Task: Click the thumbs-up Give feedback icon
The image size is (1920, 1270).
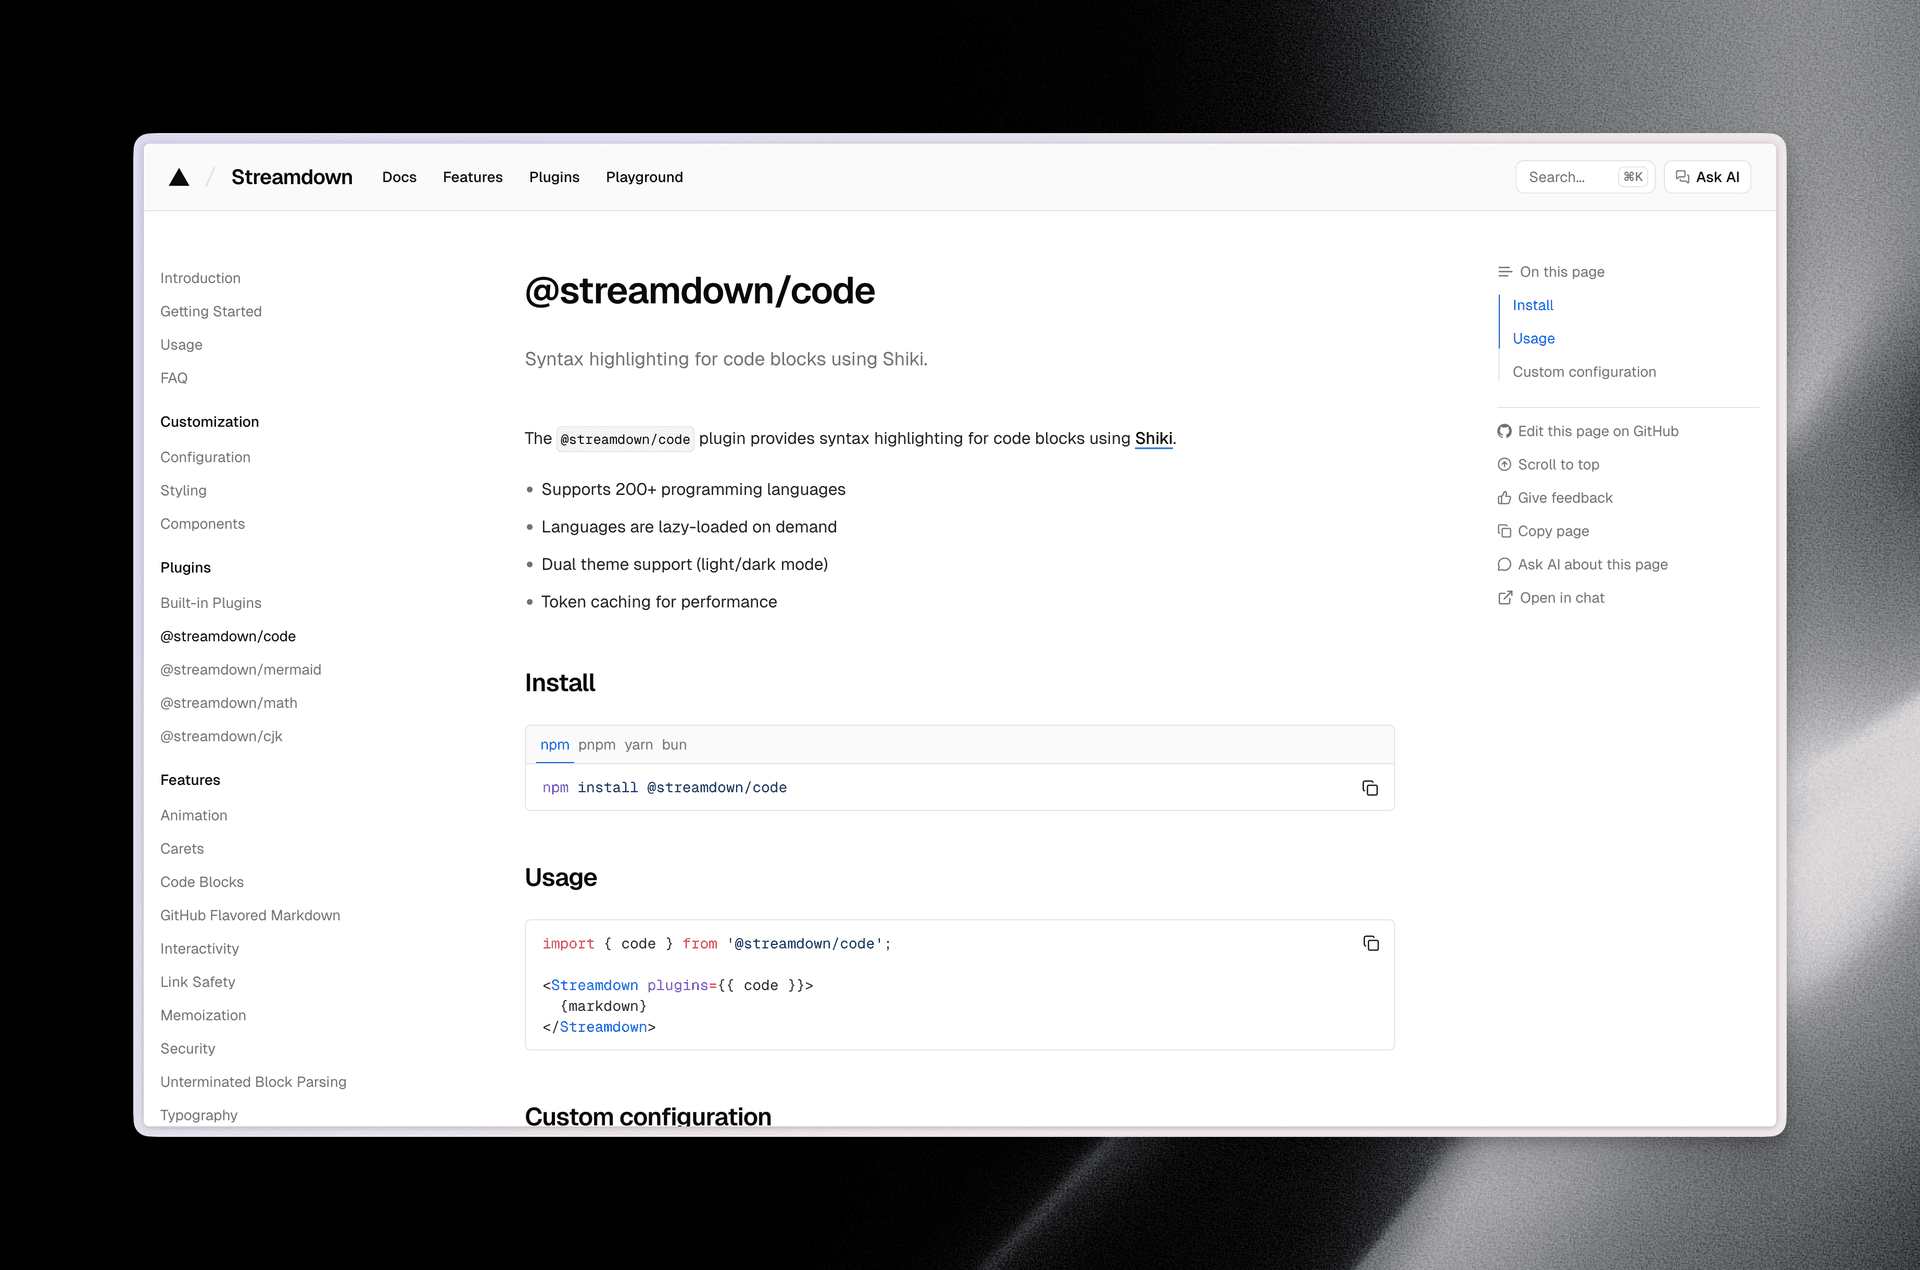Action: (x=1504, y=498)
